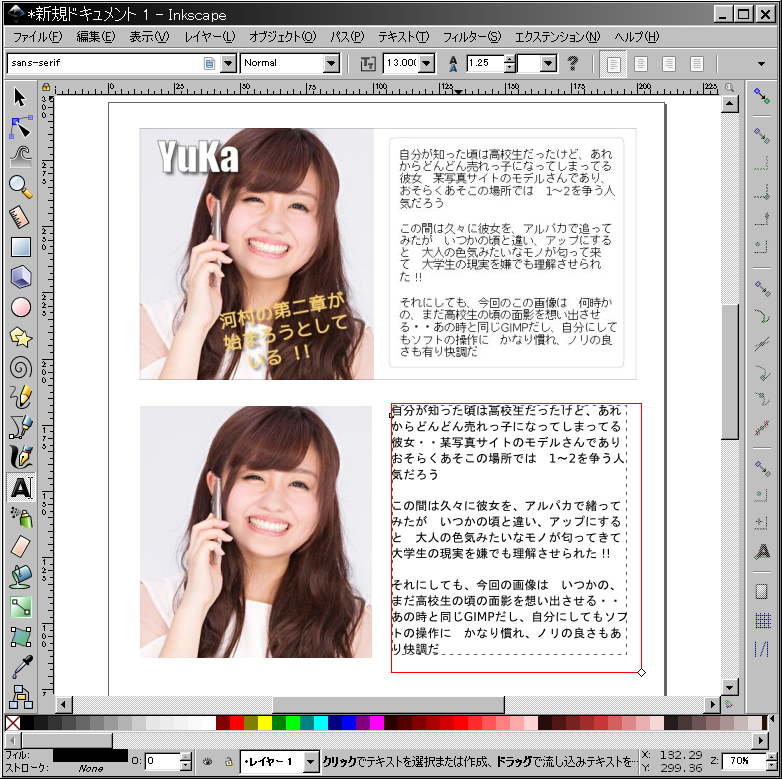Select the Text tool
The image size is (782, 779).
point(21,487)
